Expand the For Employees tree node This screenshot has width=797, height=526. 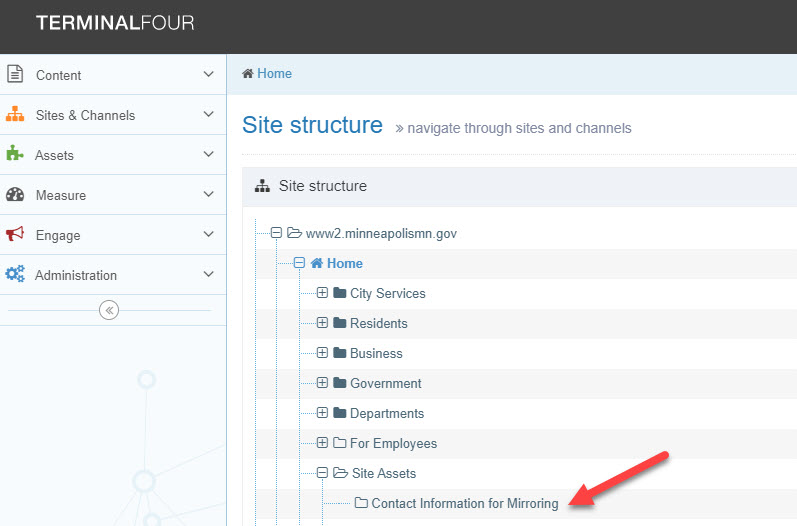pyautogui.click(x=322, y=443)
